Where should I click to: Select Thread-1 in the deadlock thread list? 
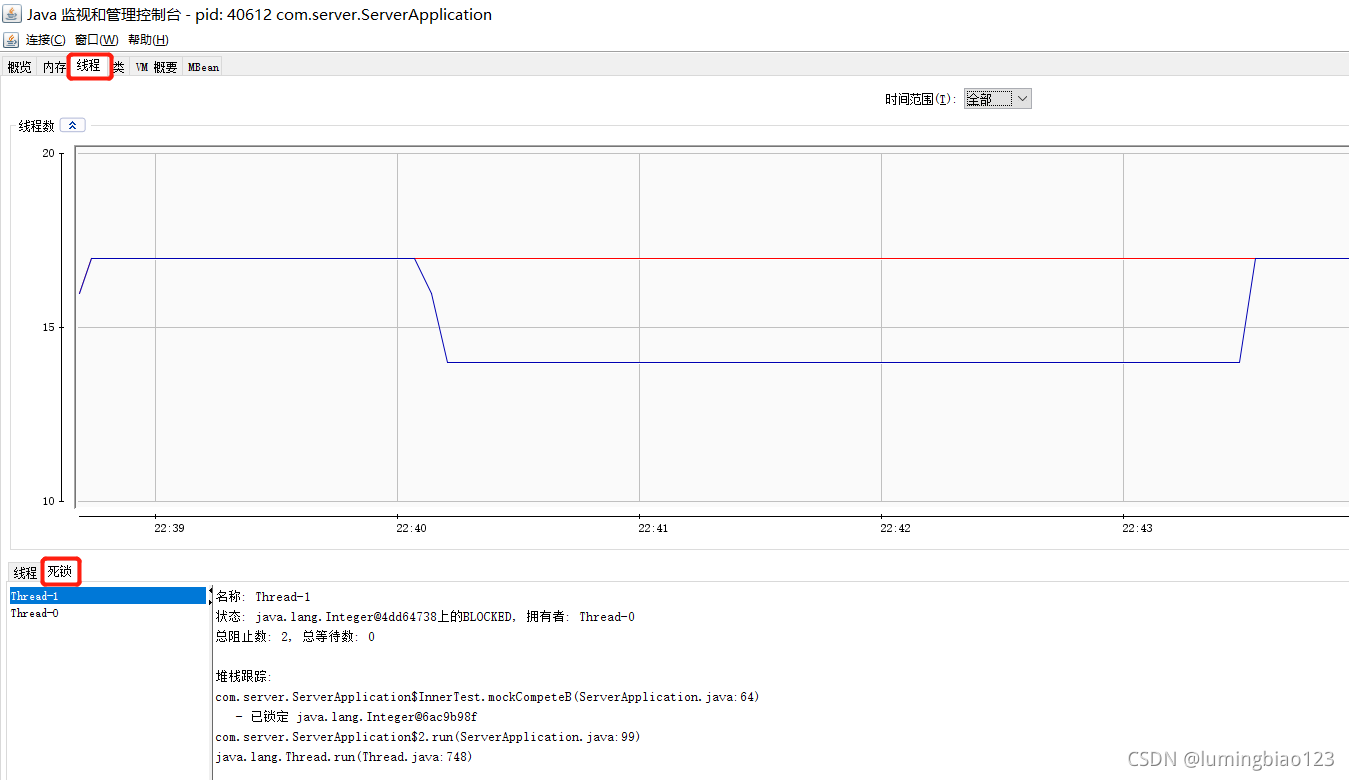pyautogui.click(x=33, y=595)
